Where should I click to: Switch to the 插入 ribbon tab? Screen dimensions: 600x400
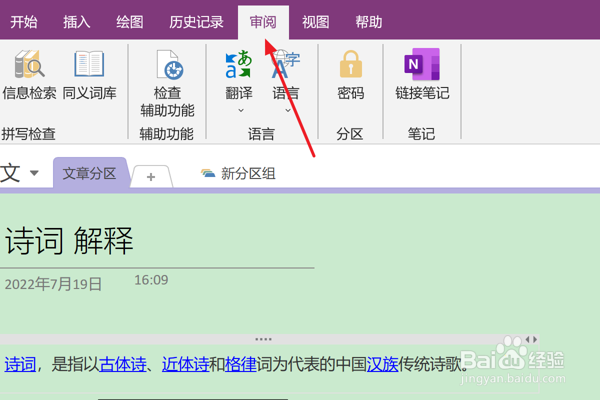pos(77,22)
